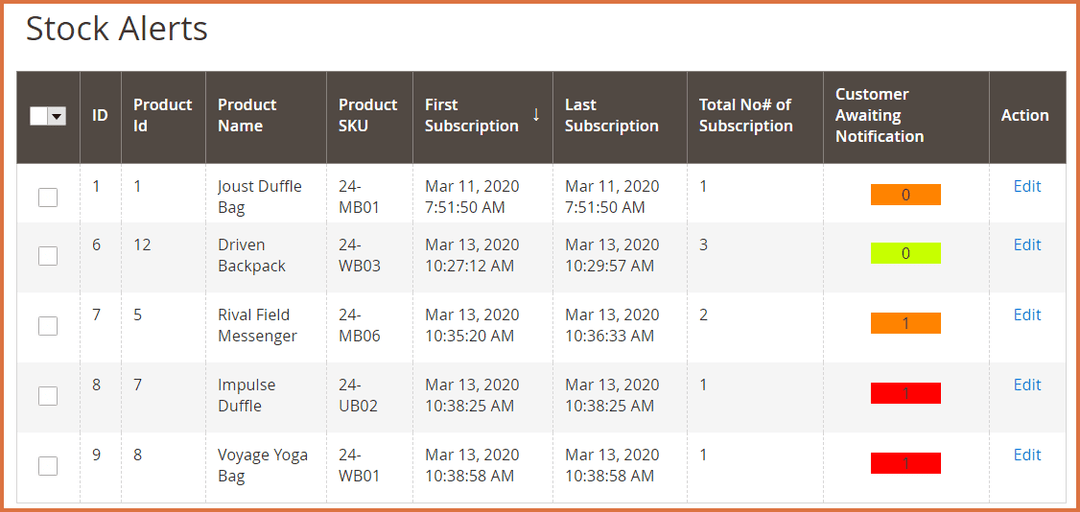Edit the Joust Duffle Bag alert

point(1027,186)
